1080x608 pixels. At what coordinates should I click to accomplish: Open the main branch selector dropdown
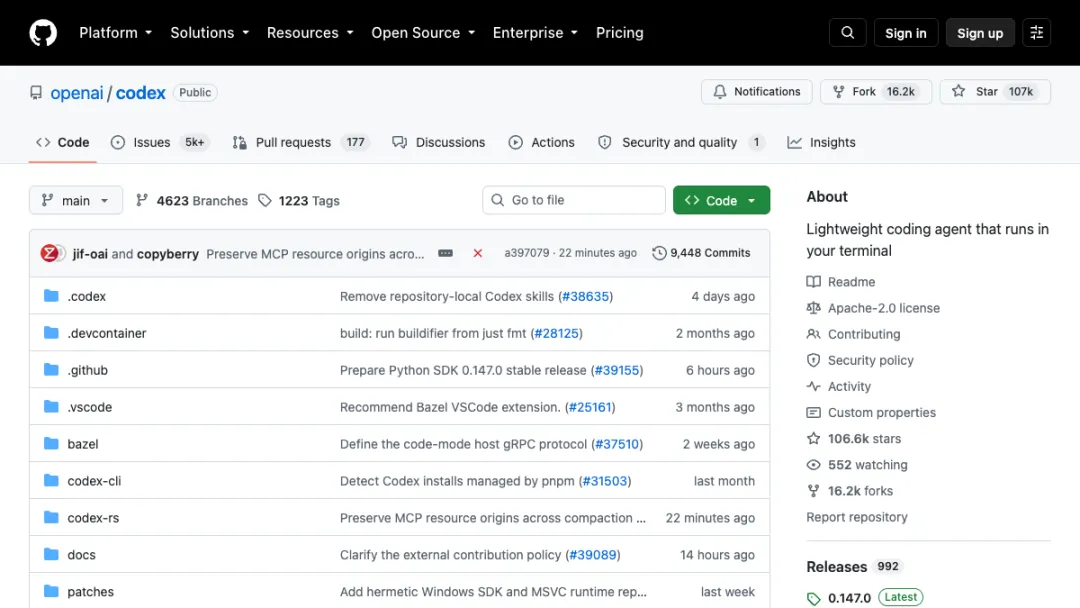pyautogui.click(x=76, y=200)
